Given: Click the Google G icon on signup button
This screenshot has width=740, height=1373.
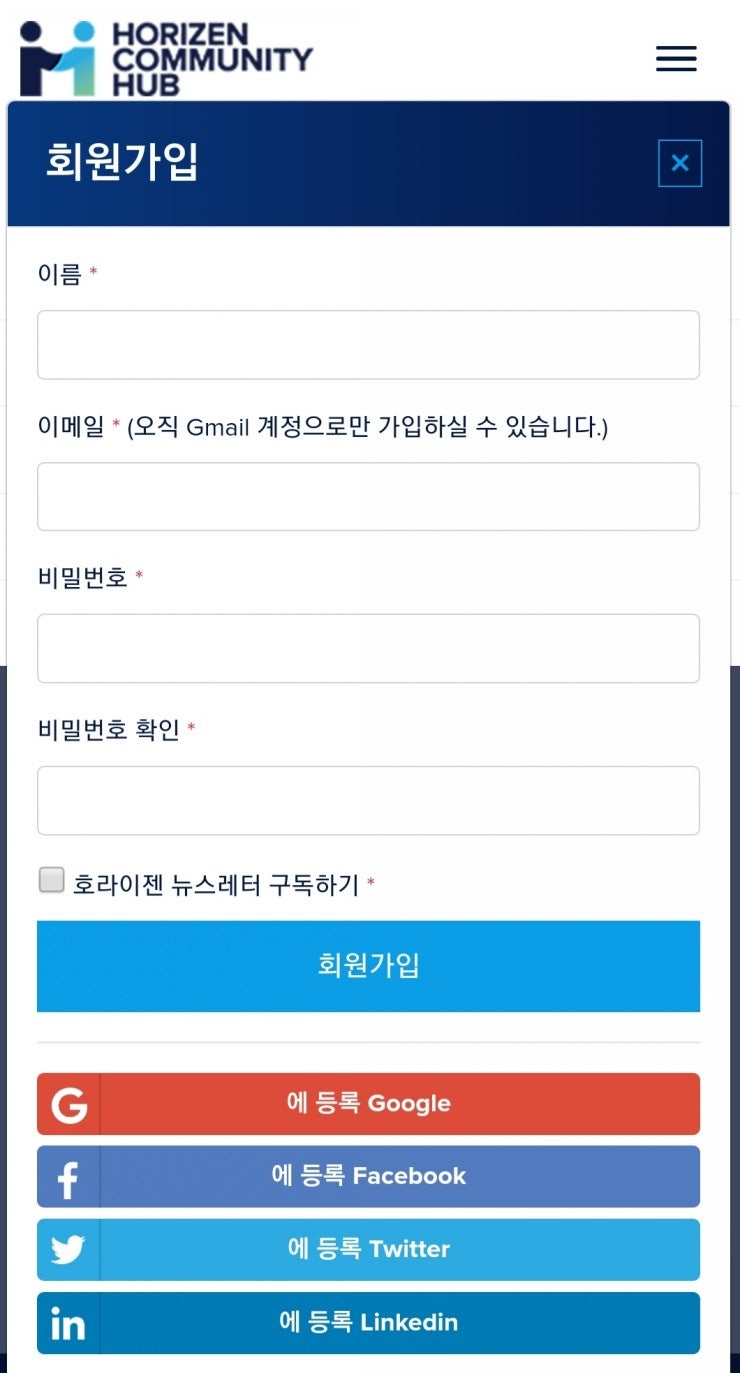Looking at the screenshot, I should (x=67, y=1104).
